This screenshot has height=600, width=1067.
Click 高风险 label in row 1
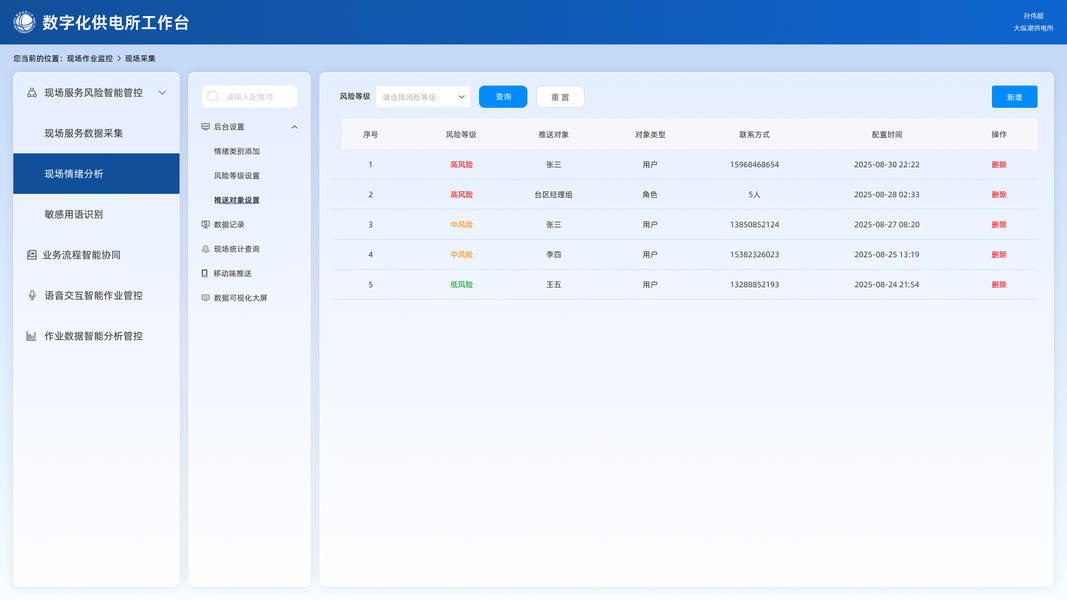pos(461,165)
